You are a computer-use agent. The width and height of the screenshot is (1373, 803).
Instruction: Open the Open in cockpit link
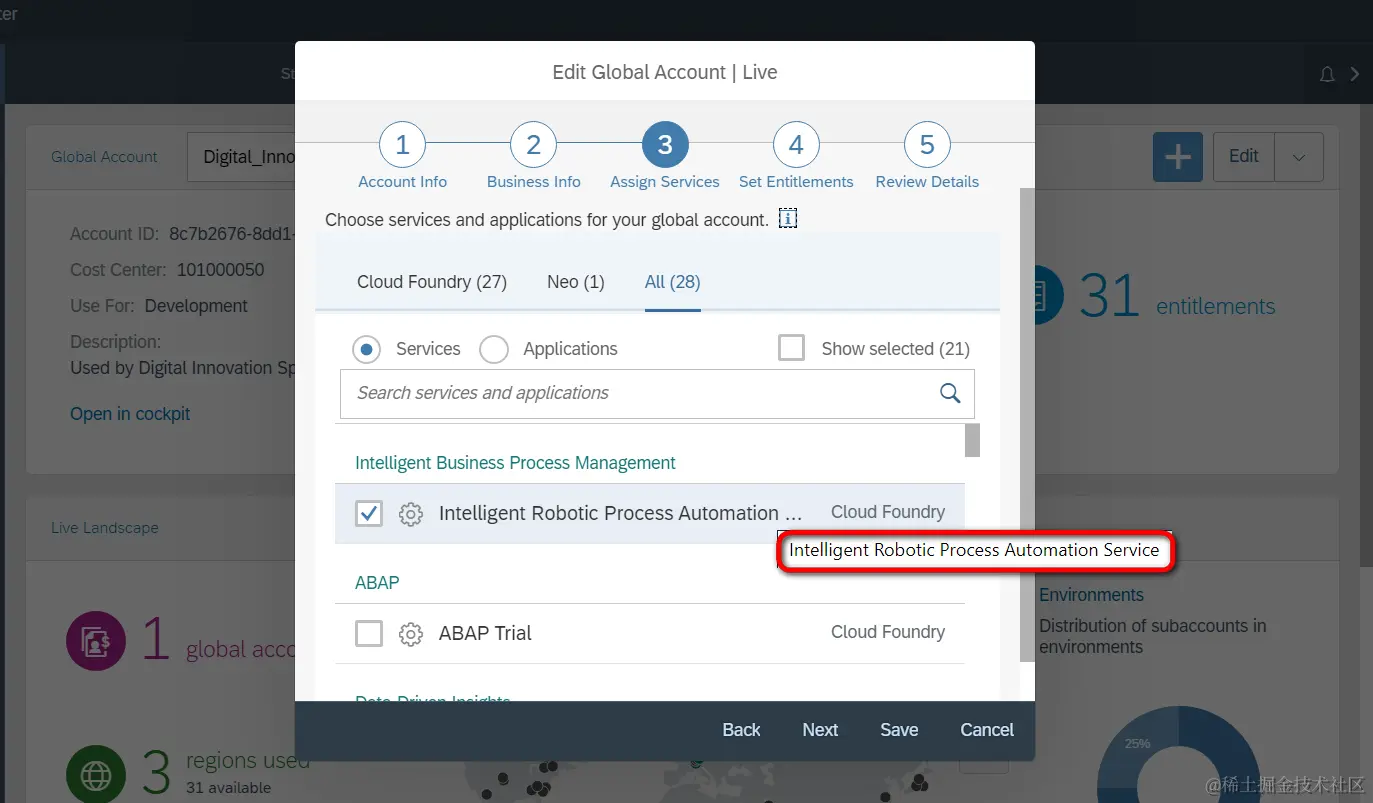(x=130, y=414)
